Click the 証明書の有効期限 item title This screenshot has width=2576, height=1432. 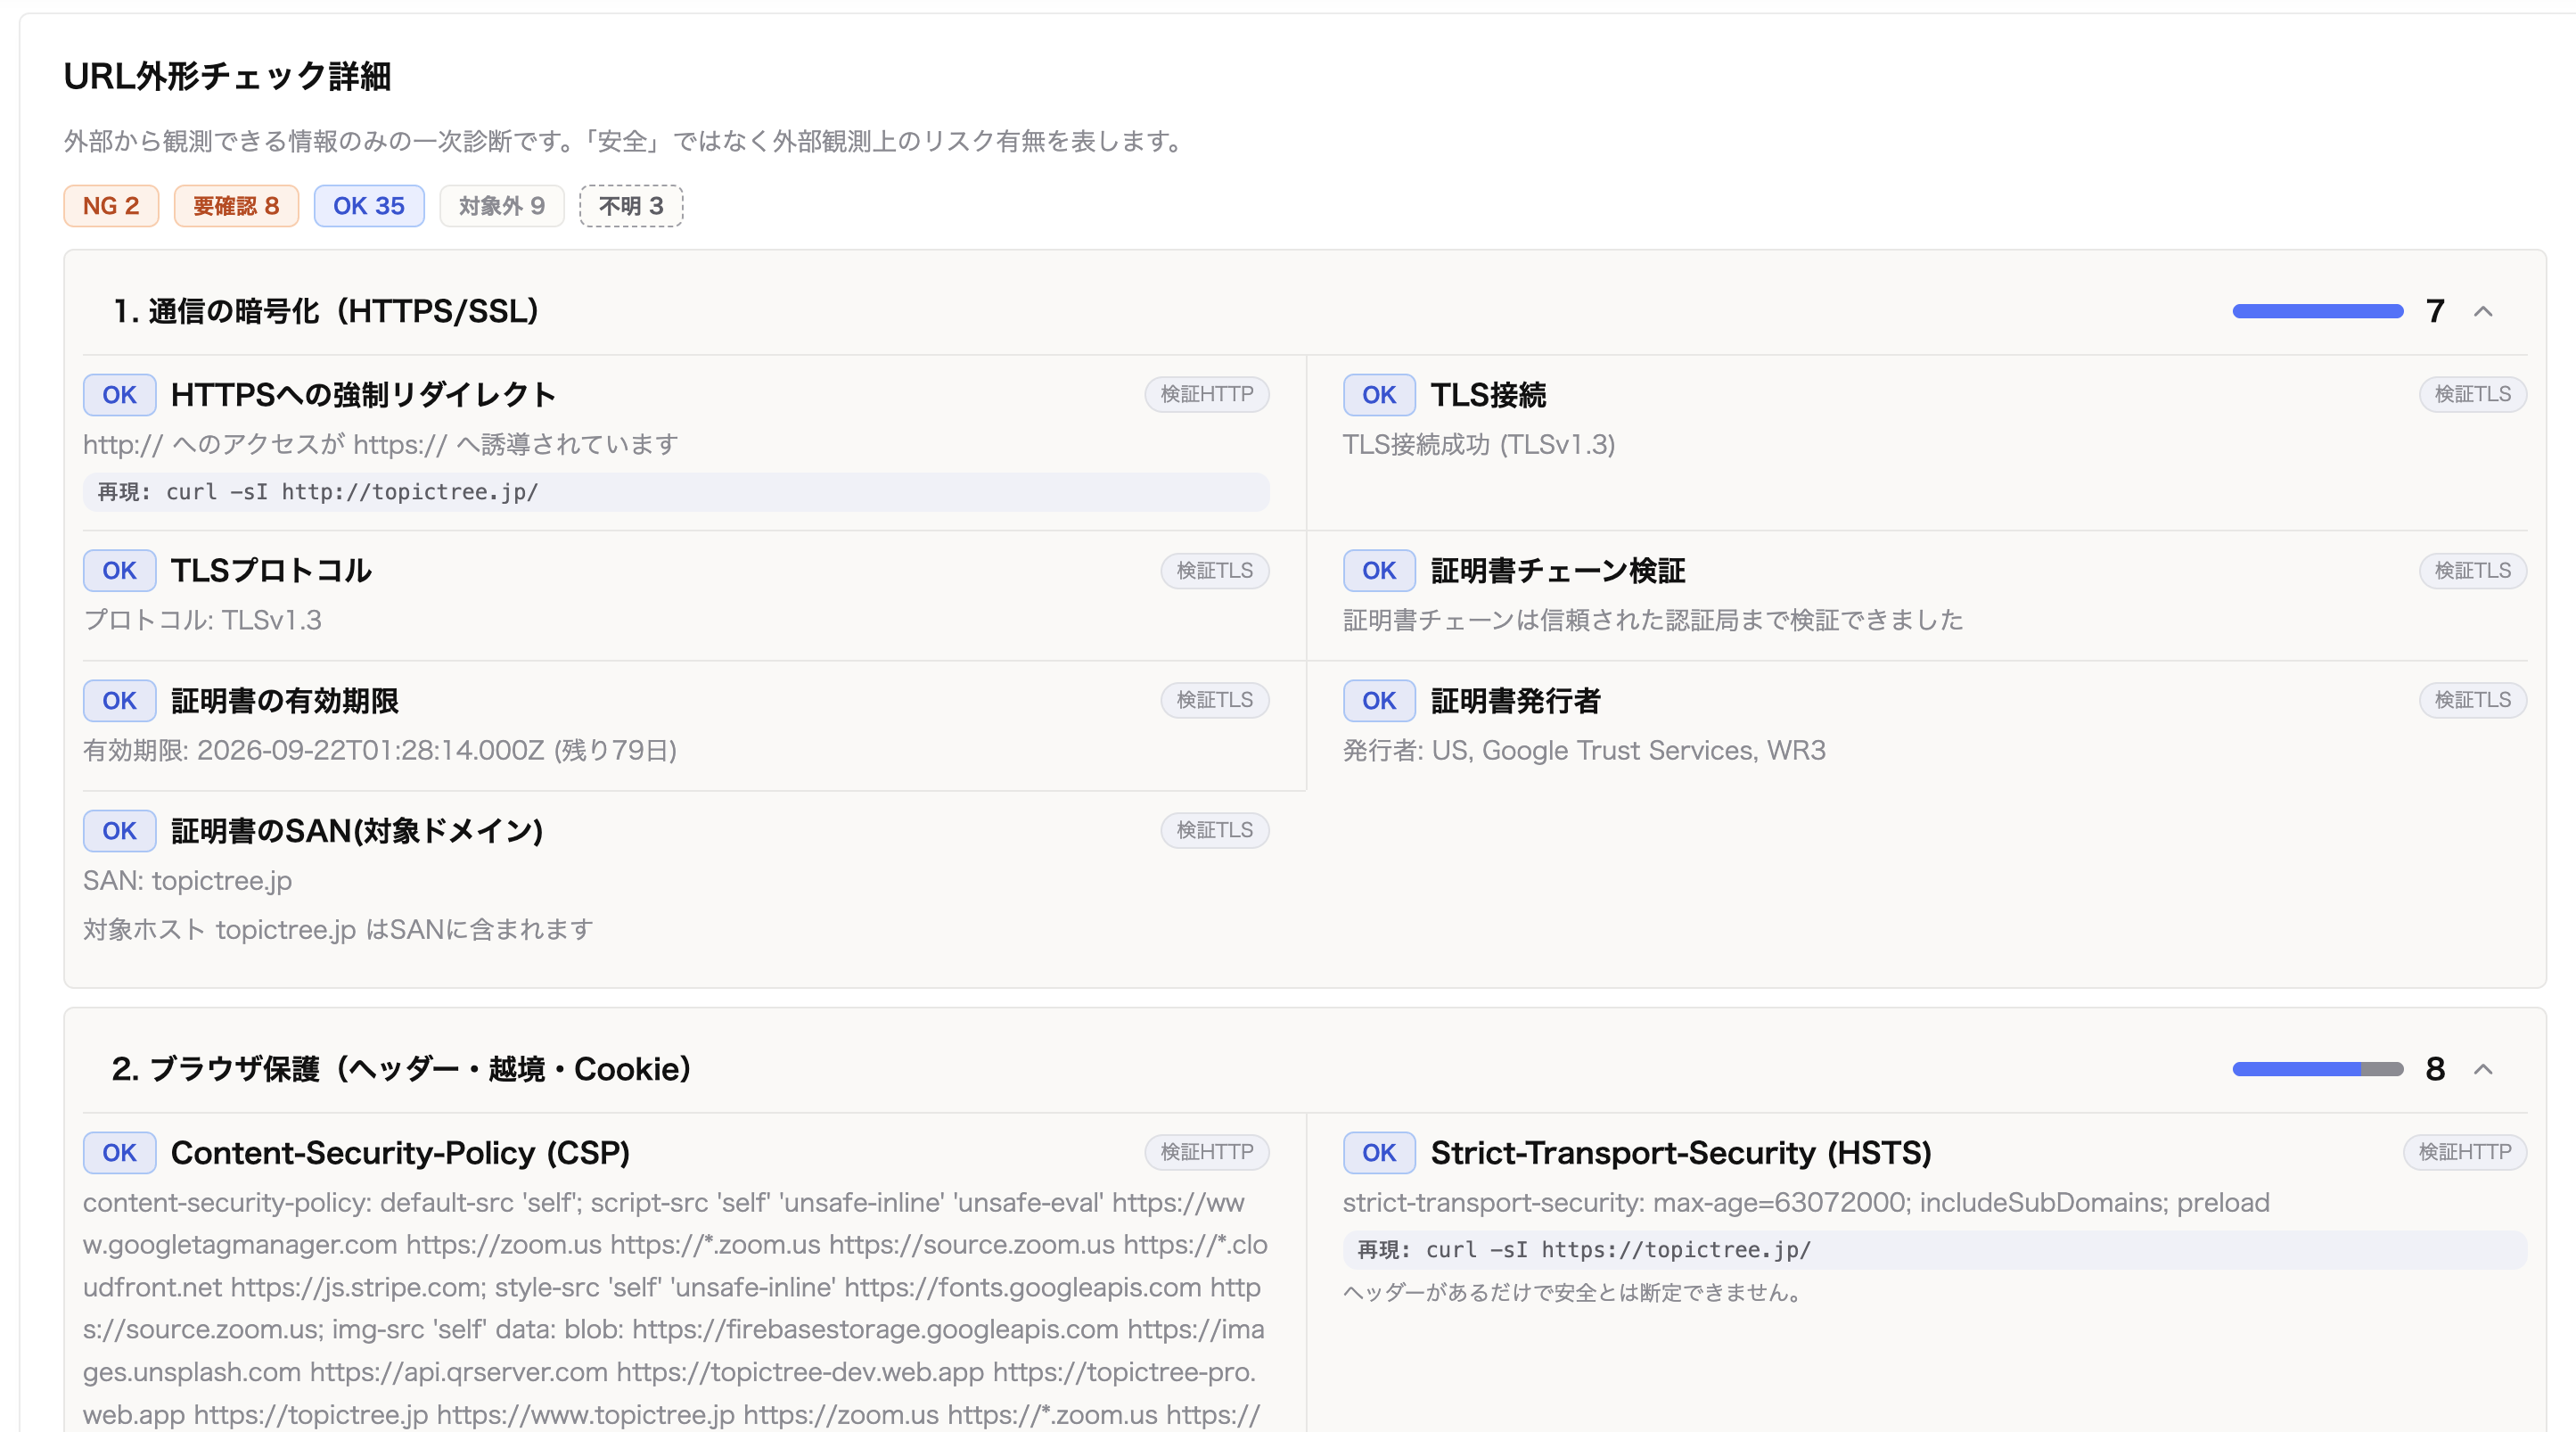285,701
